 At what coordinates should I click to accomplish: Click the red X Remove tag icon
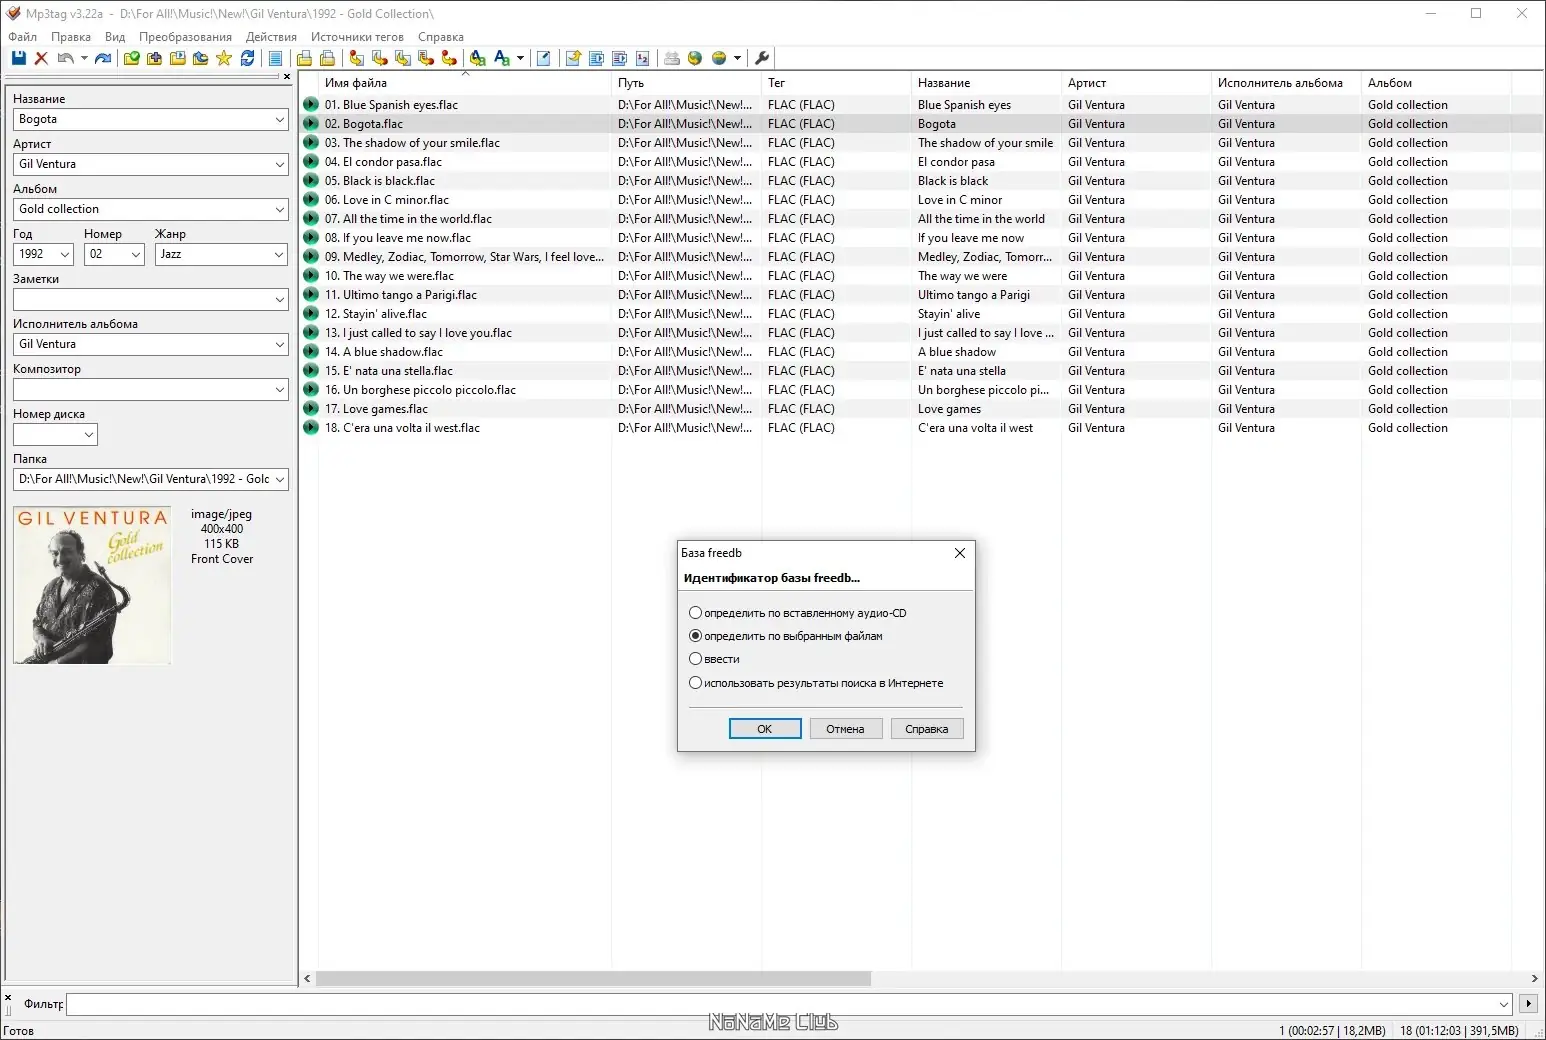(x=41, y=58)
